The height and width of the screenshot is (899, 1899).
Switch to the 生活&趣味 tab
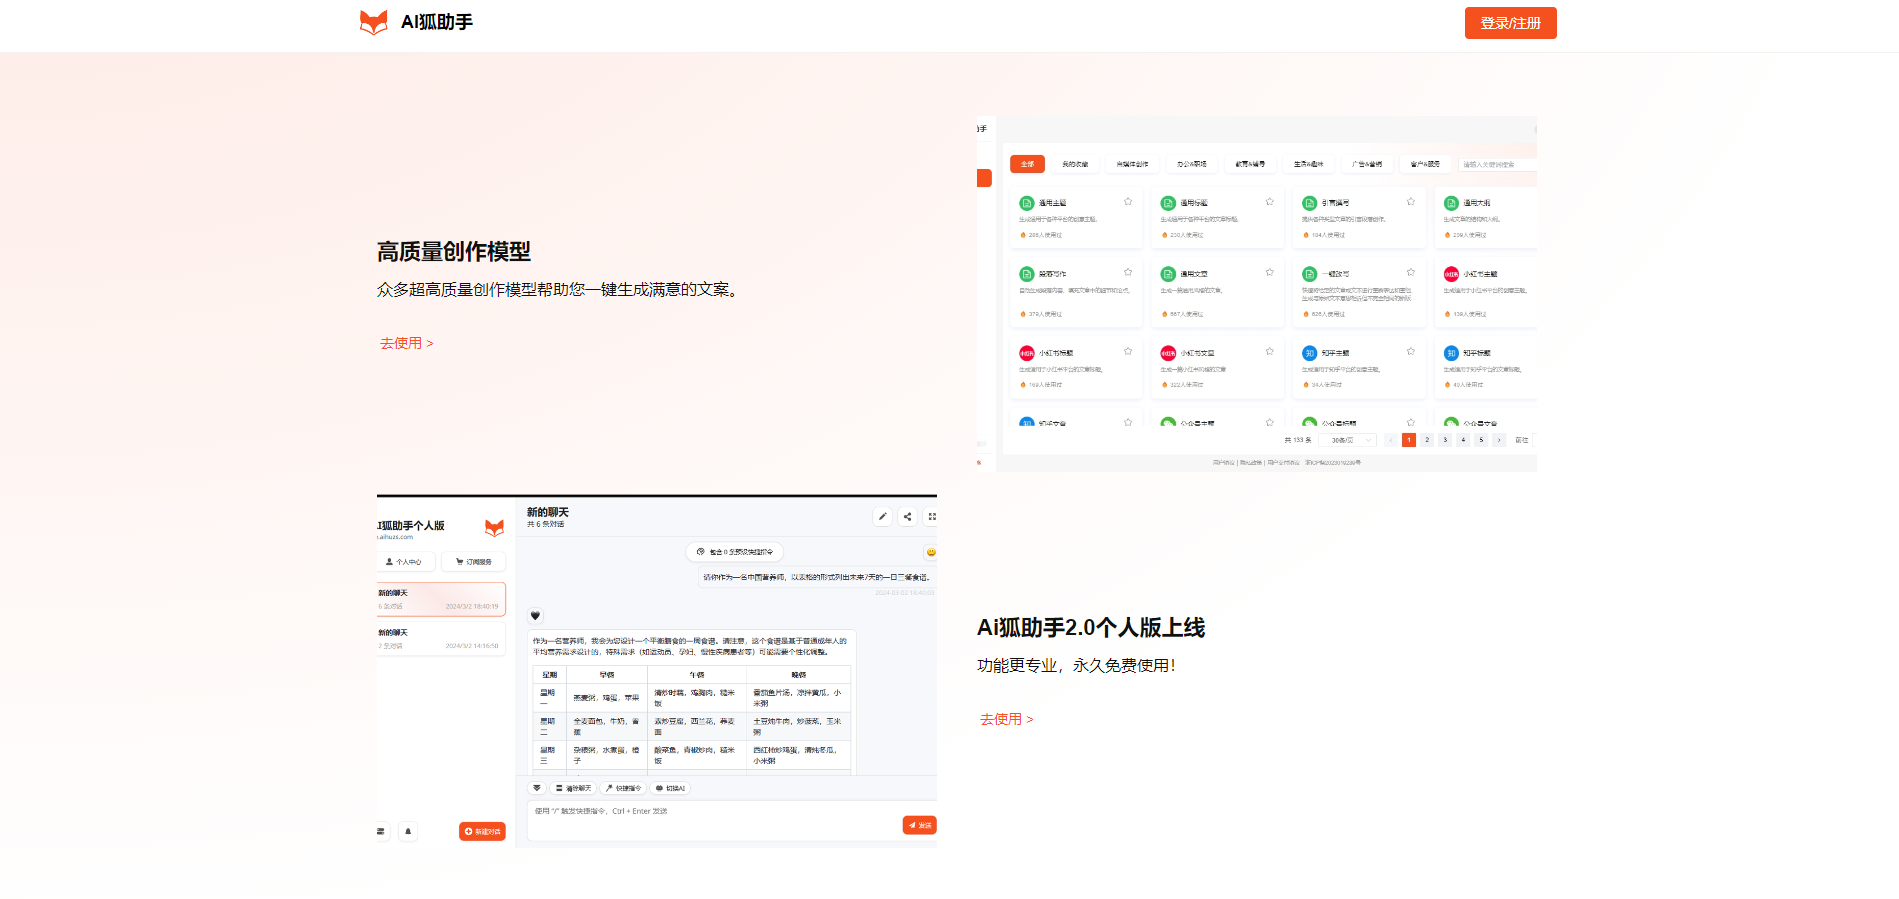click(1308, 164)
